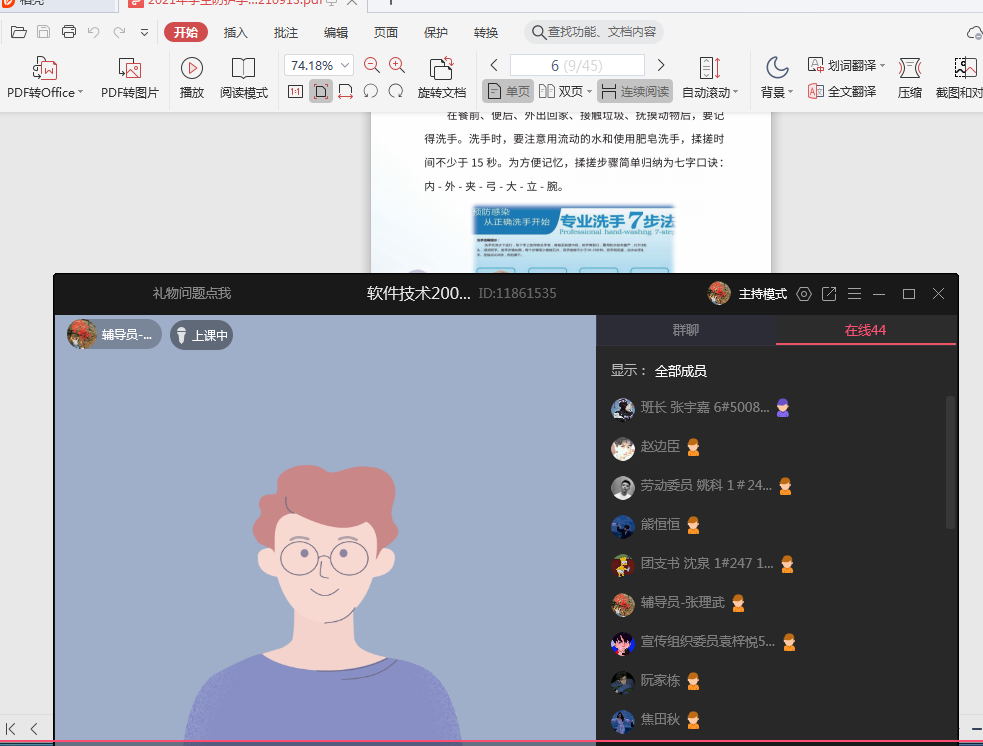Click the PDF转图片 icon
Viewport: 983px width, 746px height.
tap(129, 69)
